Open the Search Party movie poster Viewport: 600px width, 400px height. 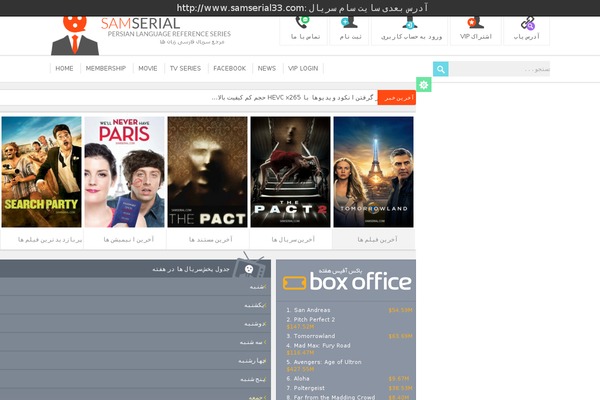41,172
